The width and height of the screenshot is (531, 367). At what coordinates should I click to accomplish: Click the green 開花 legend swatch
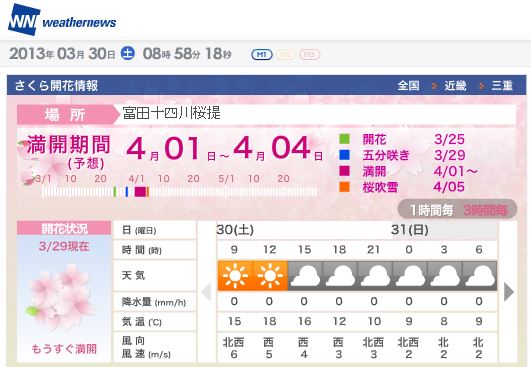click(344, 139)
